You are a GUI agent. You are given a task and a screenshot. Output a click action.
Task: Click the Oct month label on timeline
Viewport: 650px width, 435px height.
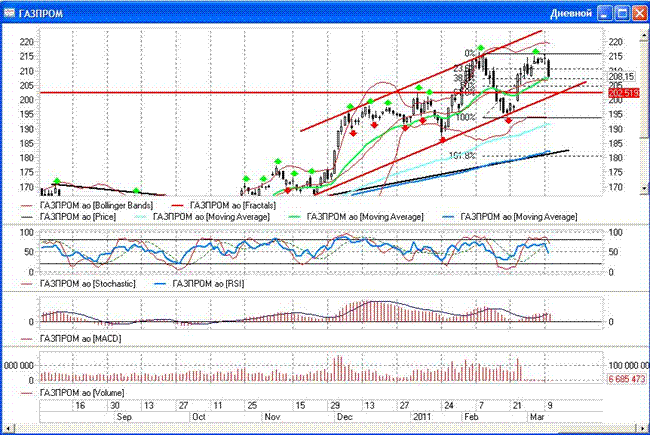(x=199, y=417)
